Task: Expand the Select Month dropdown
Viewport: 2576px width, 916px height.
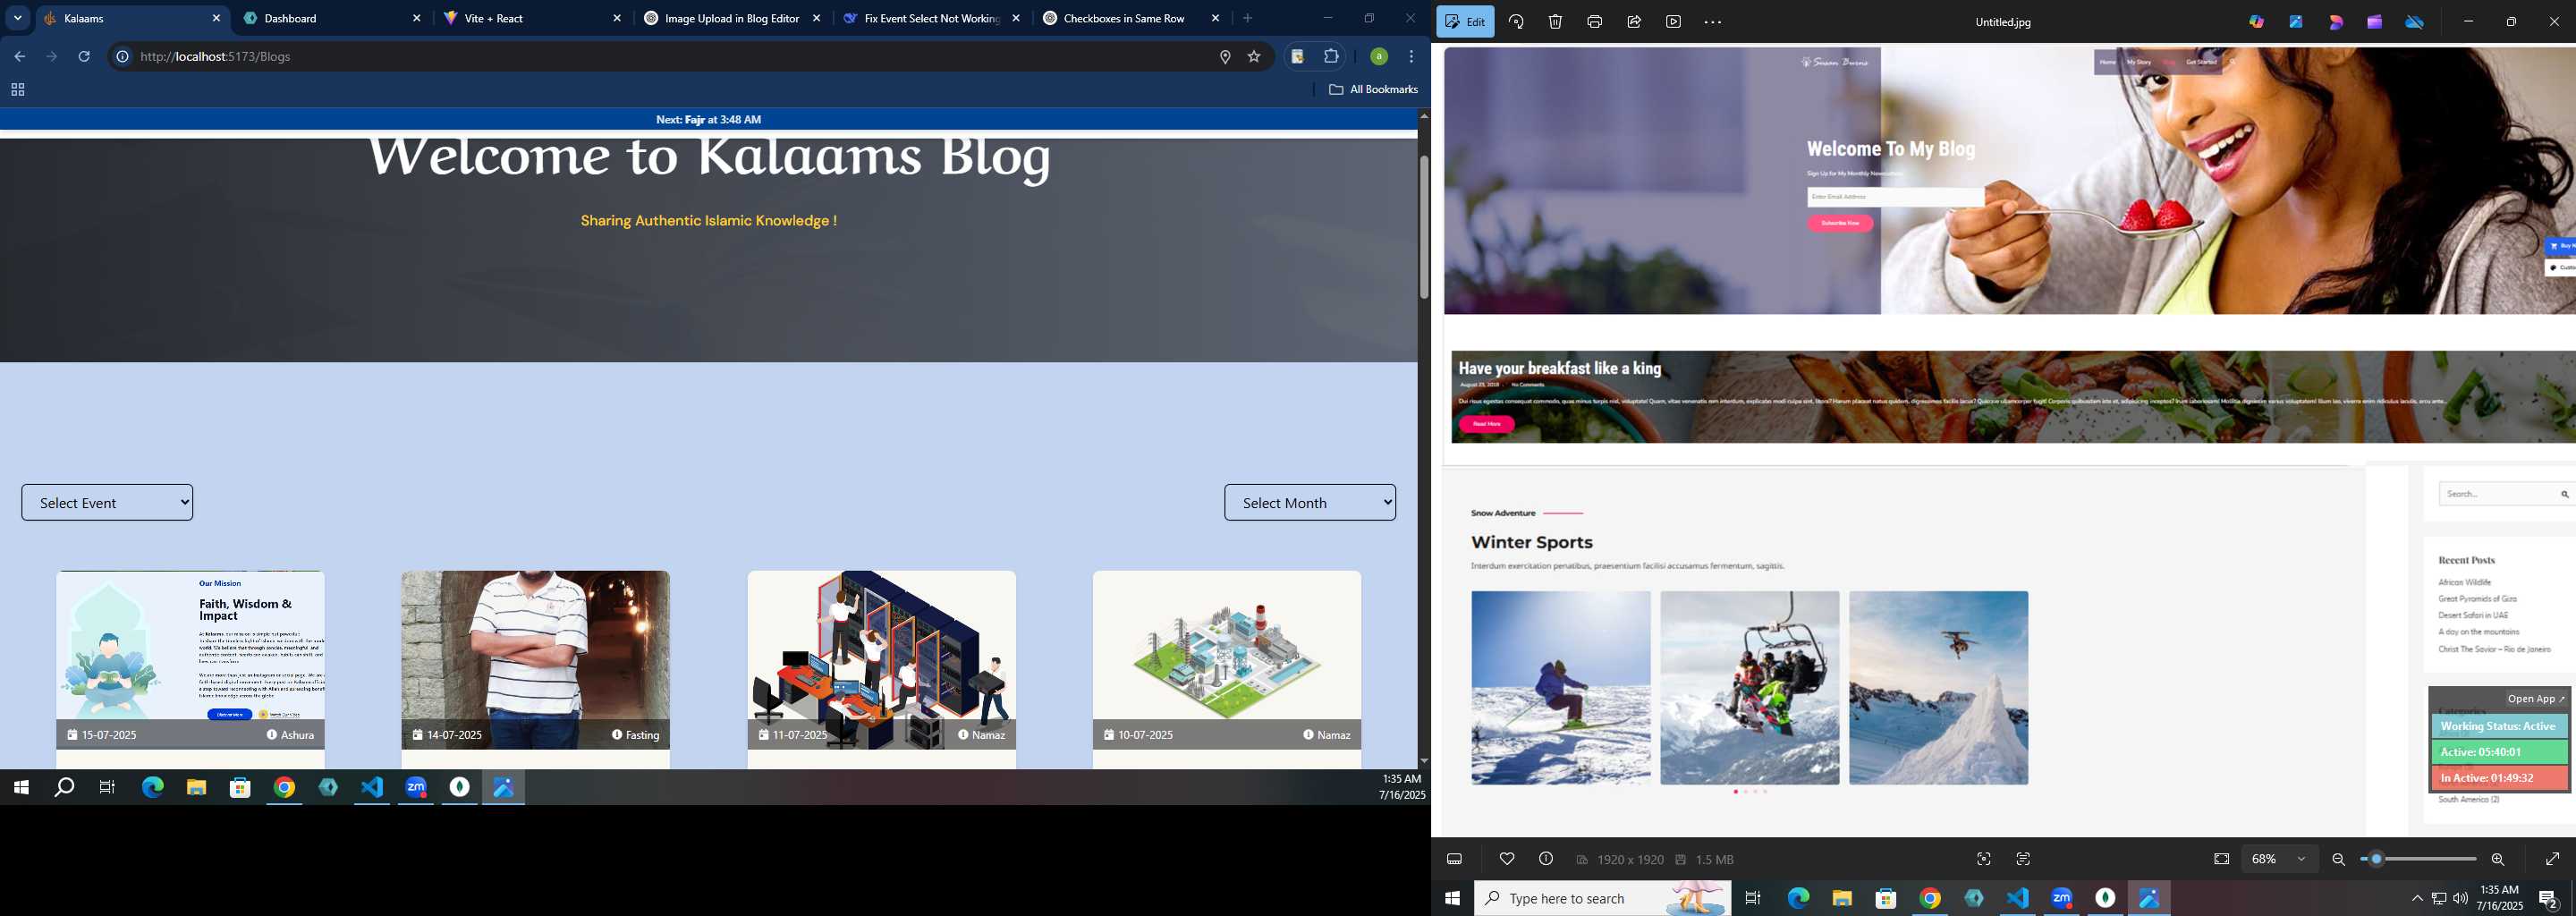Action: (x=1310, y=502)
